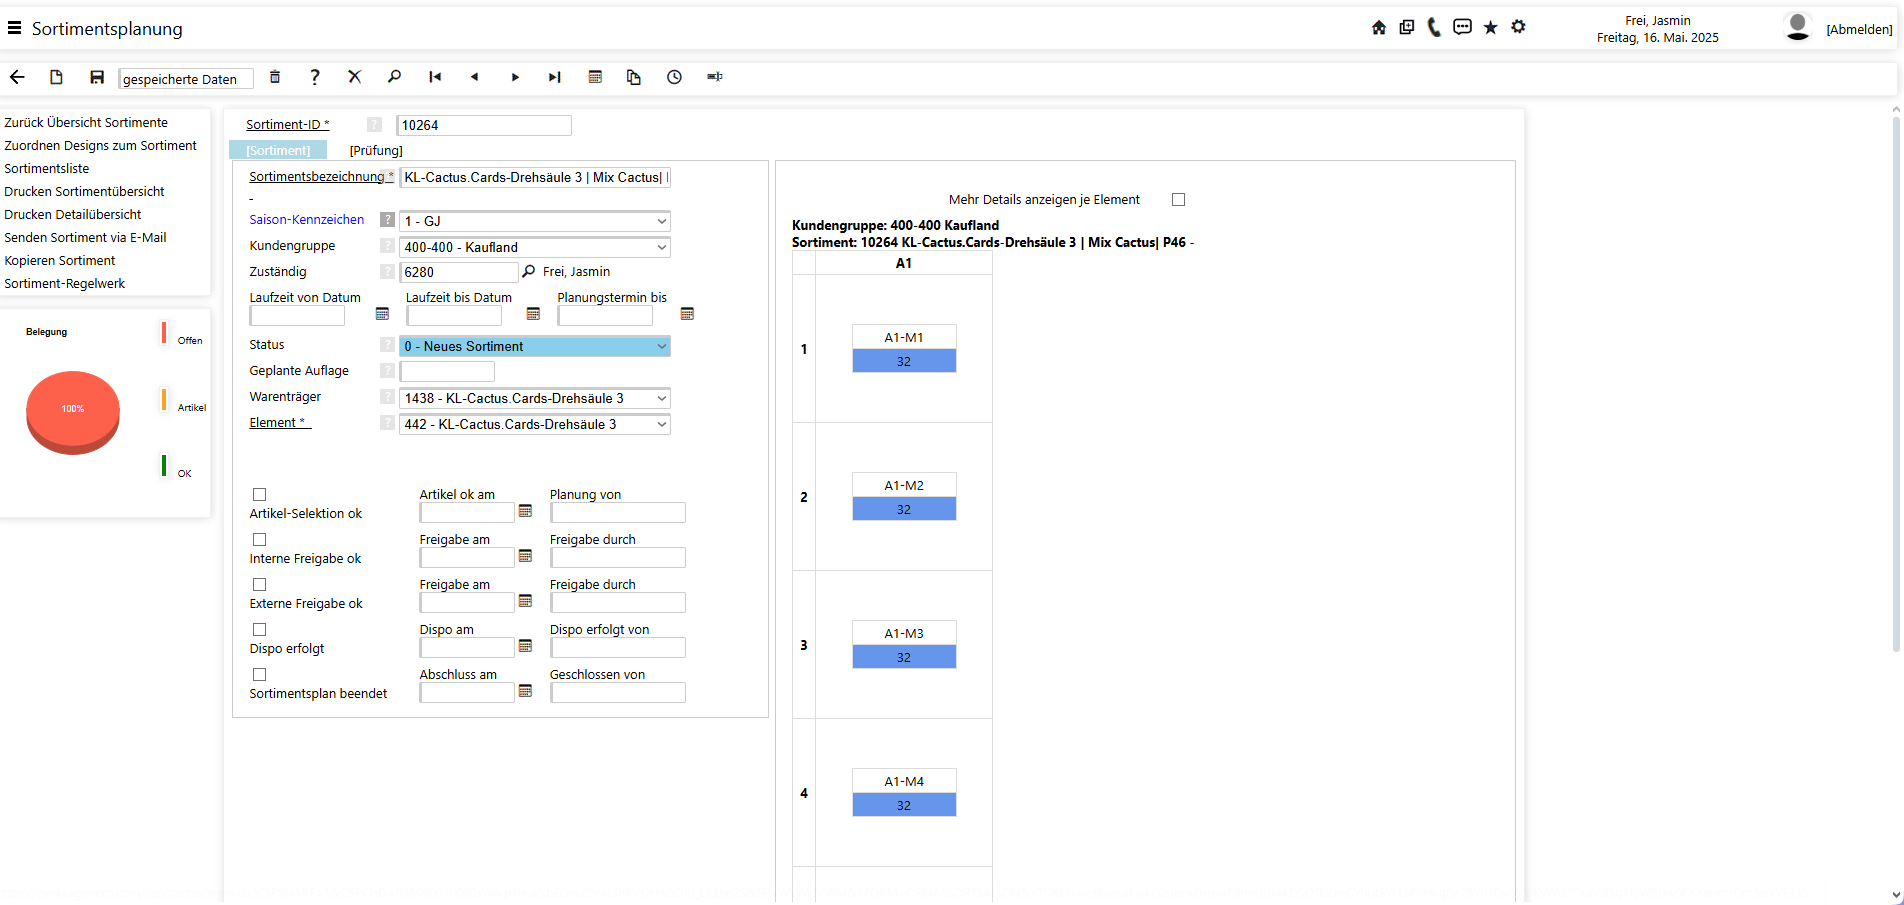Screen dimensions: 1904x905
Task: Expand the Status dropdown
Action: pos(535,346)
